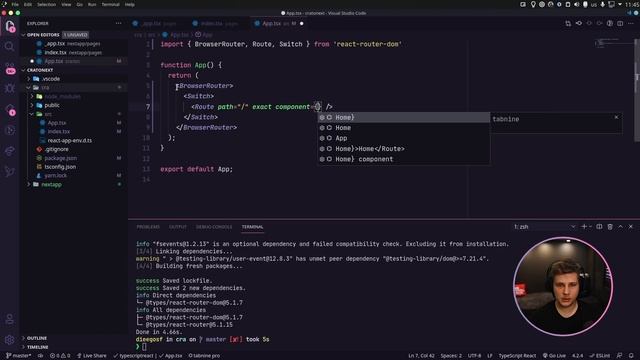Change language mode TypeScript React
640x360 pixels.
tap(517, 356)
